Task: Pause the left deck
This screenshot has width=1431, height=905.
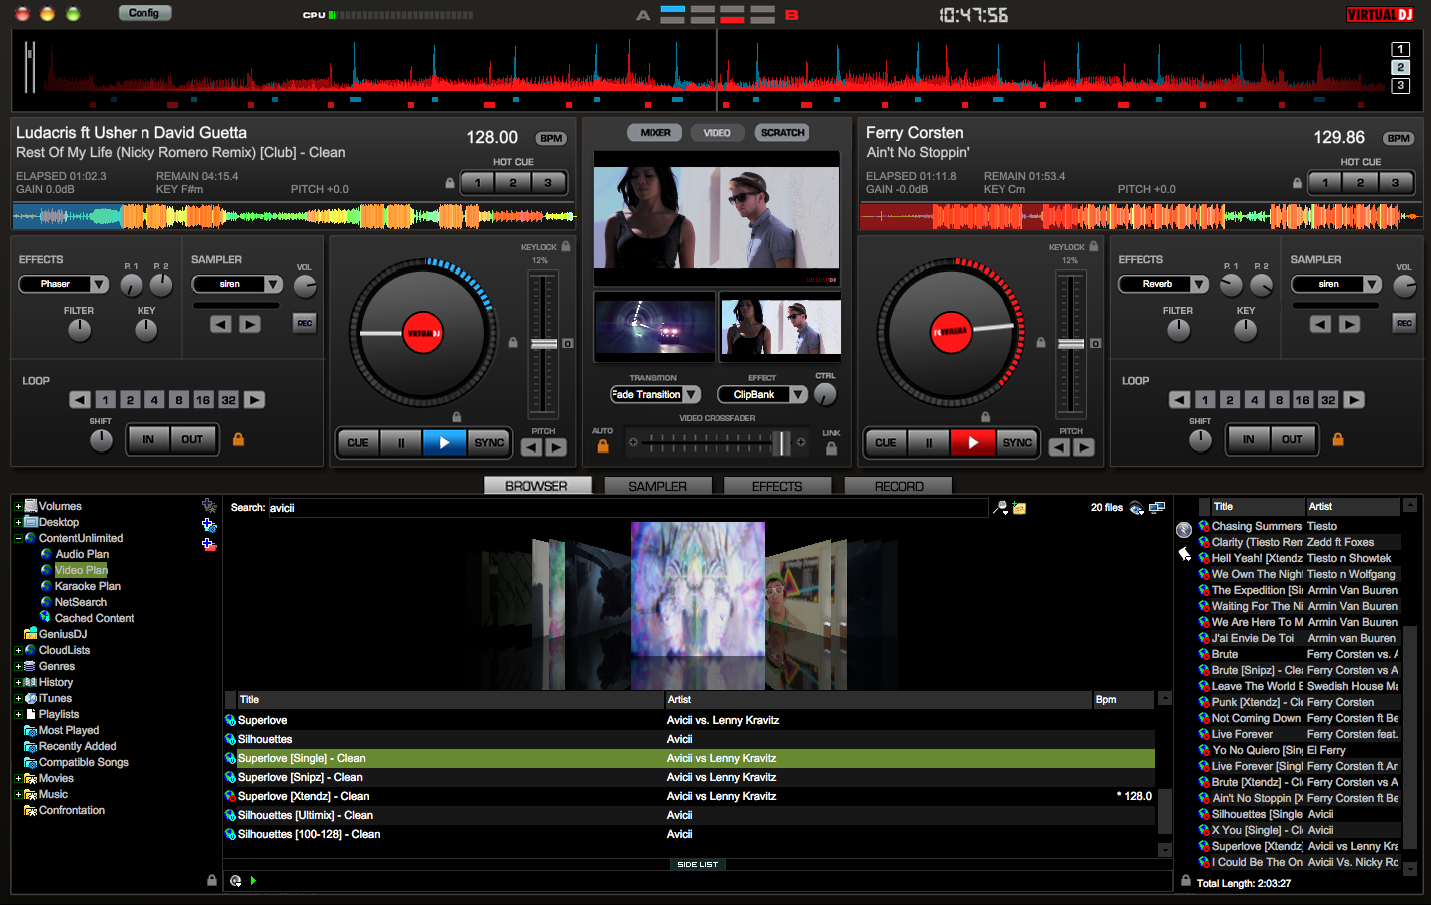Action: pos(401,442)
